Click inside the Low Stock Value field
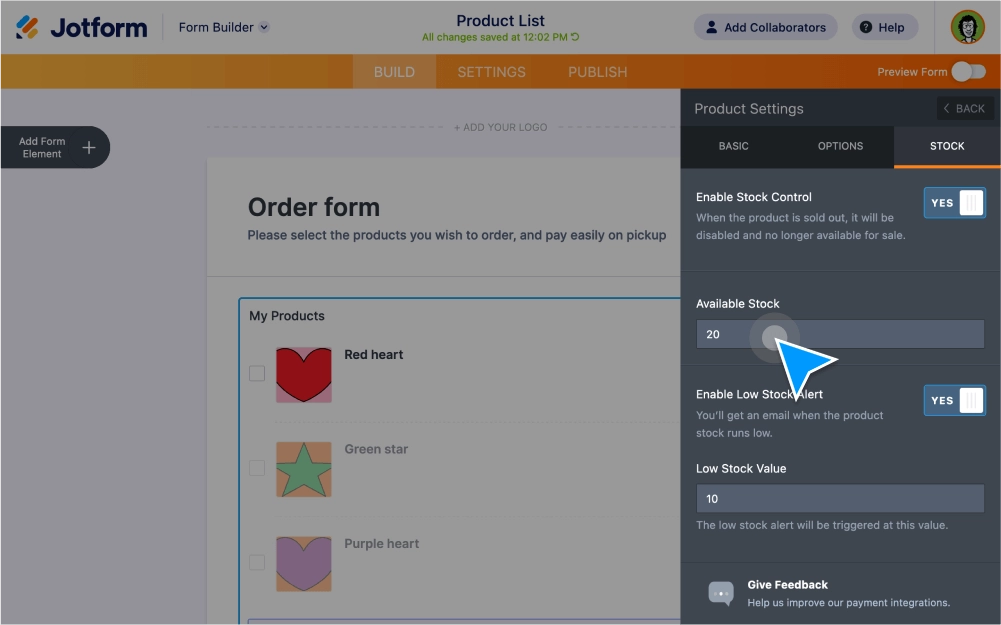 coord(839,498)
